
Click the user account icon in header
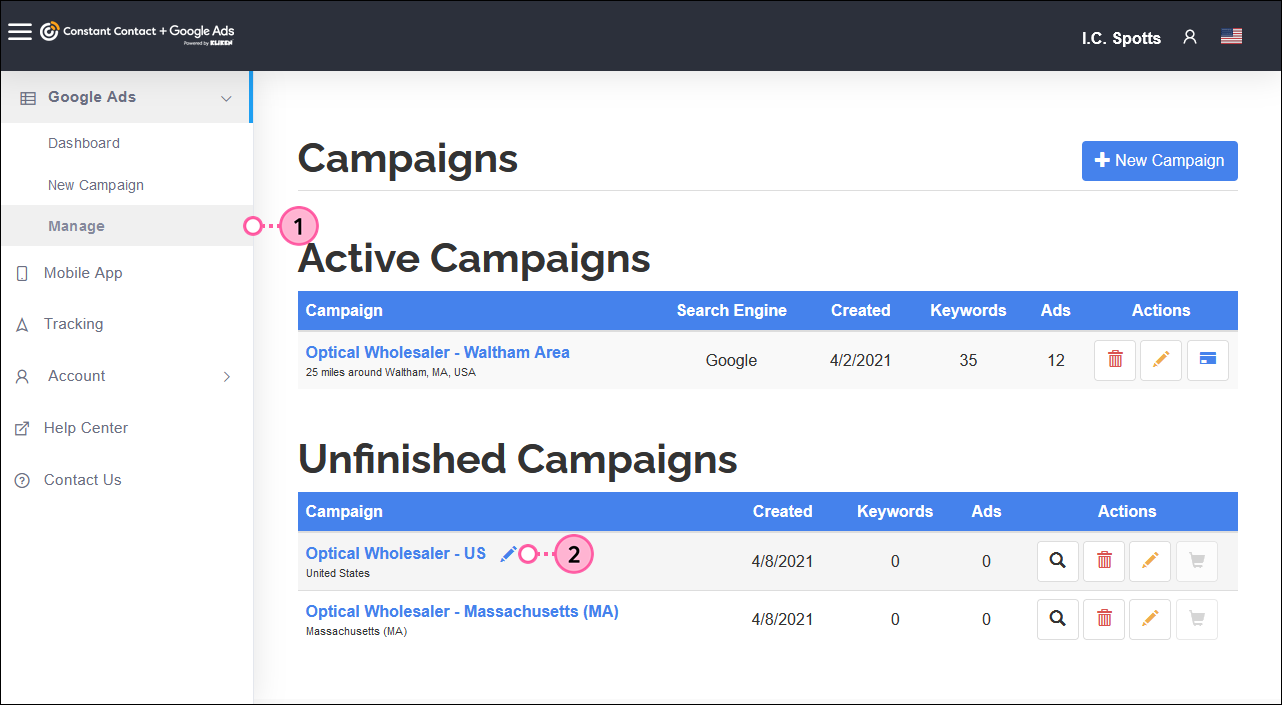(1189, 36)
